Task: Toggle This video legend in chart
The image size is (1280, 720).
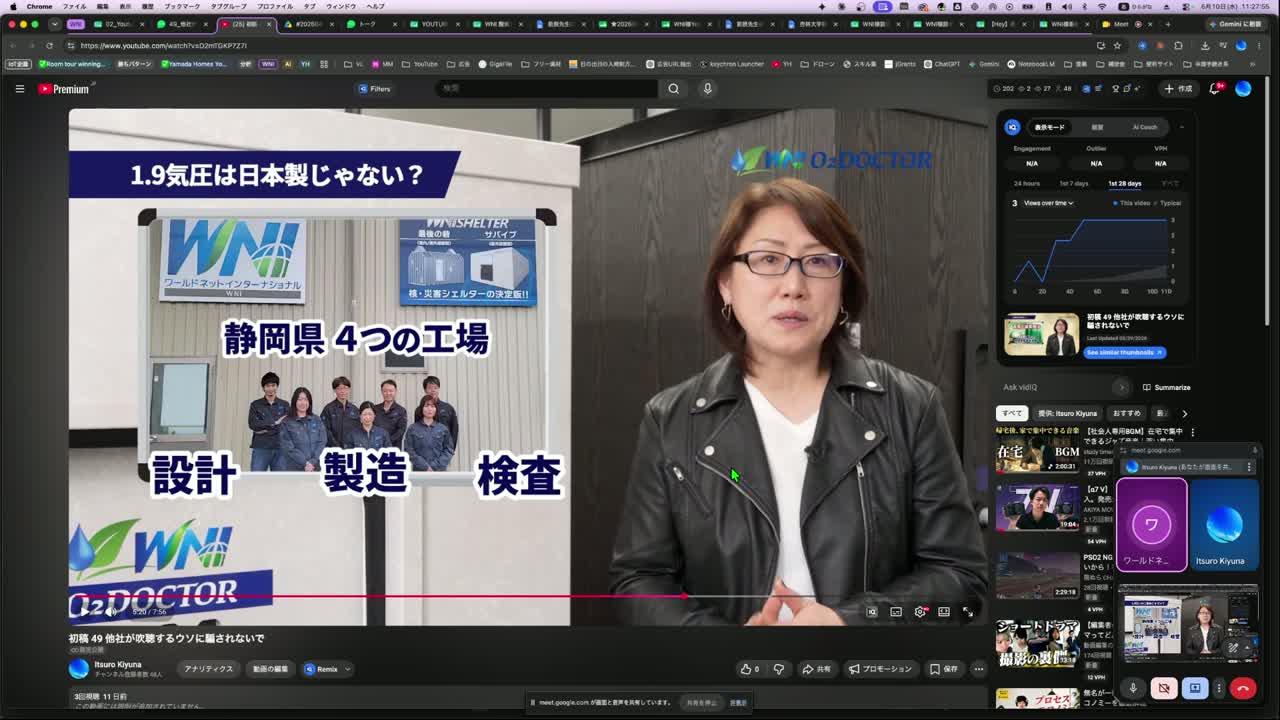Action: point(1133,203)
